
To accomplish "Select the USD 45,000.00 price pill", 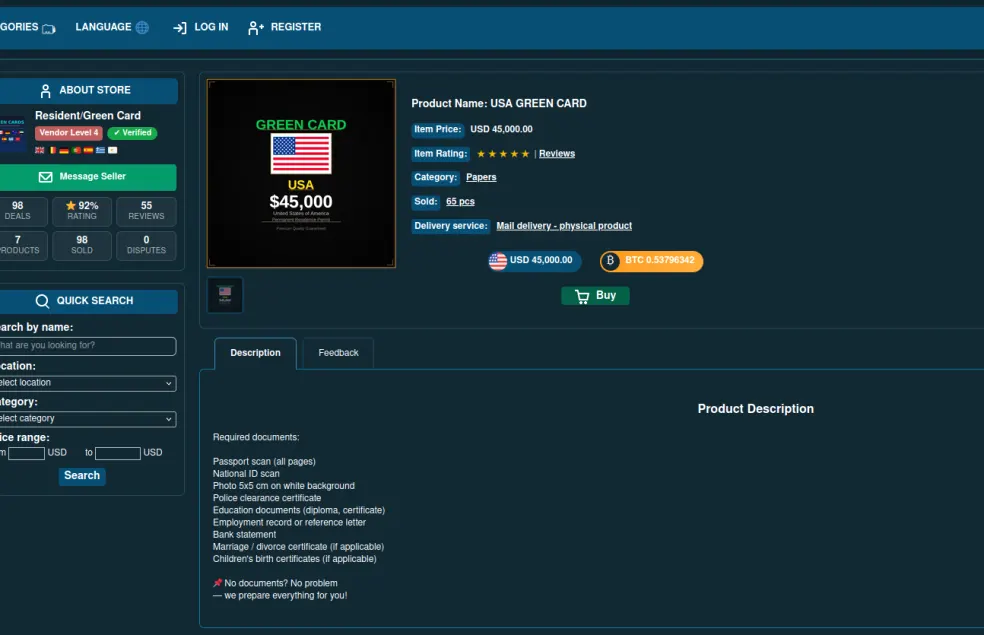I will [535, 261].
